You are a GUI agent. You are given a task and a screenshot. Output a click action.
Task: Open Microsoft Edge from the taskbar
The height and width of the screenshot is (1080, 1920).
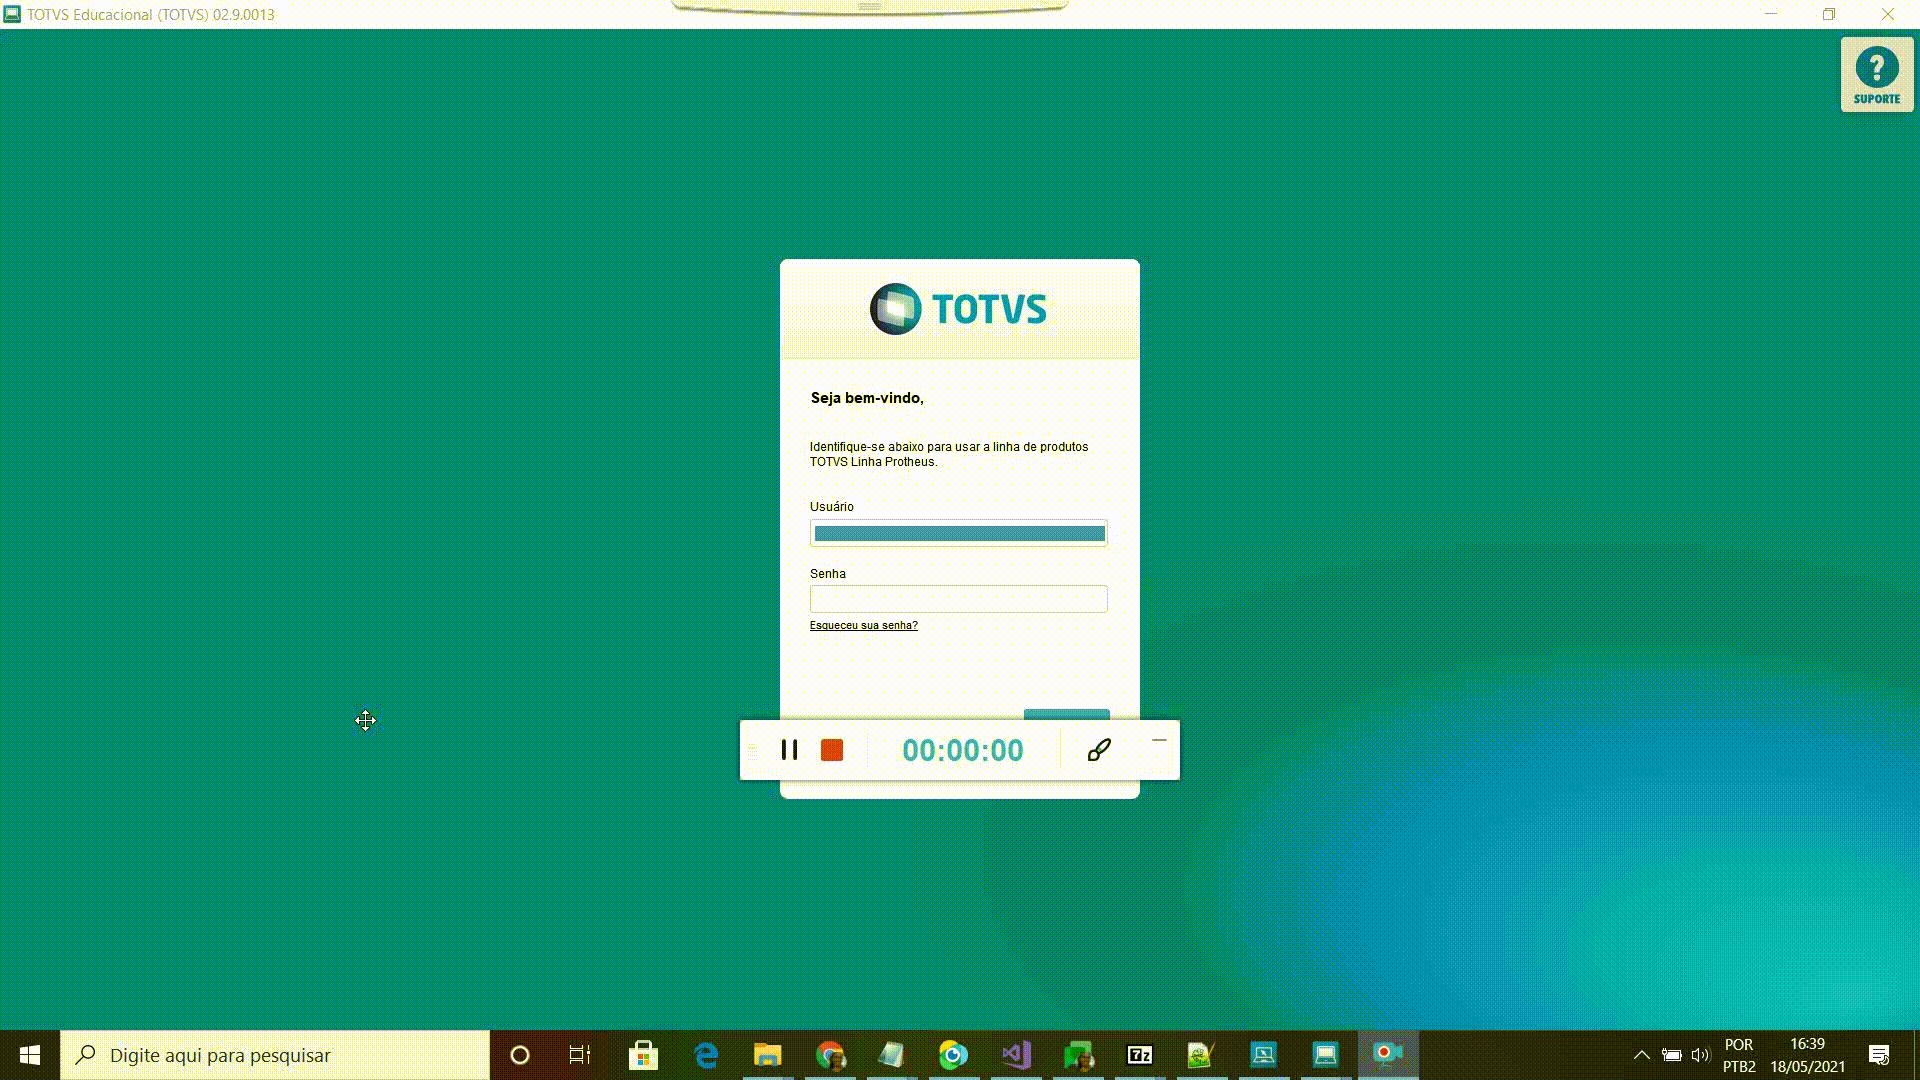pyautogui.click(x=706, y=1055)
